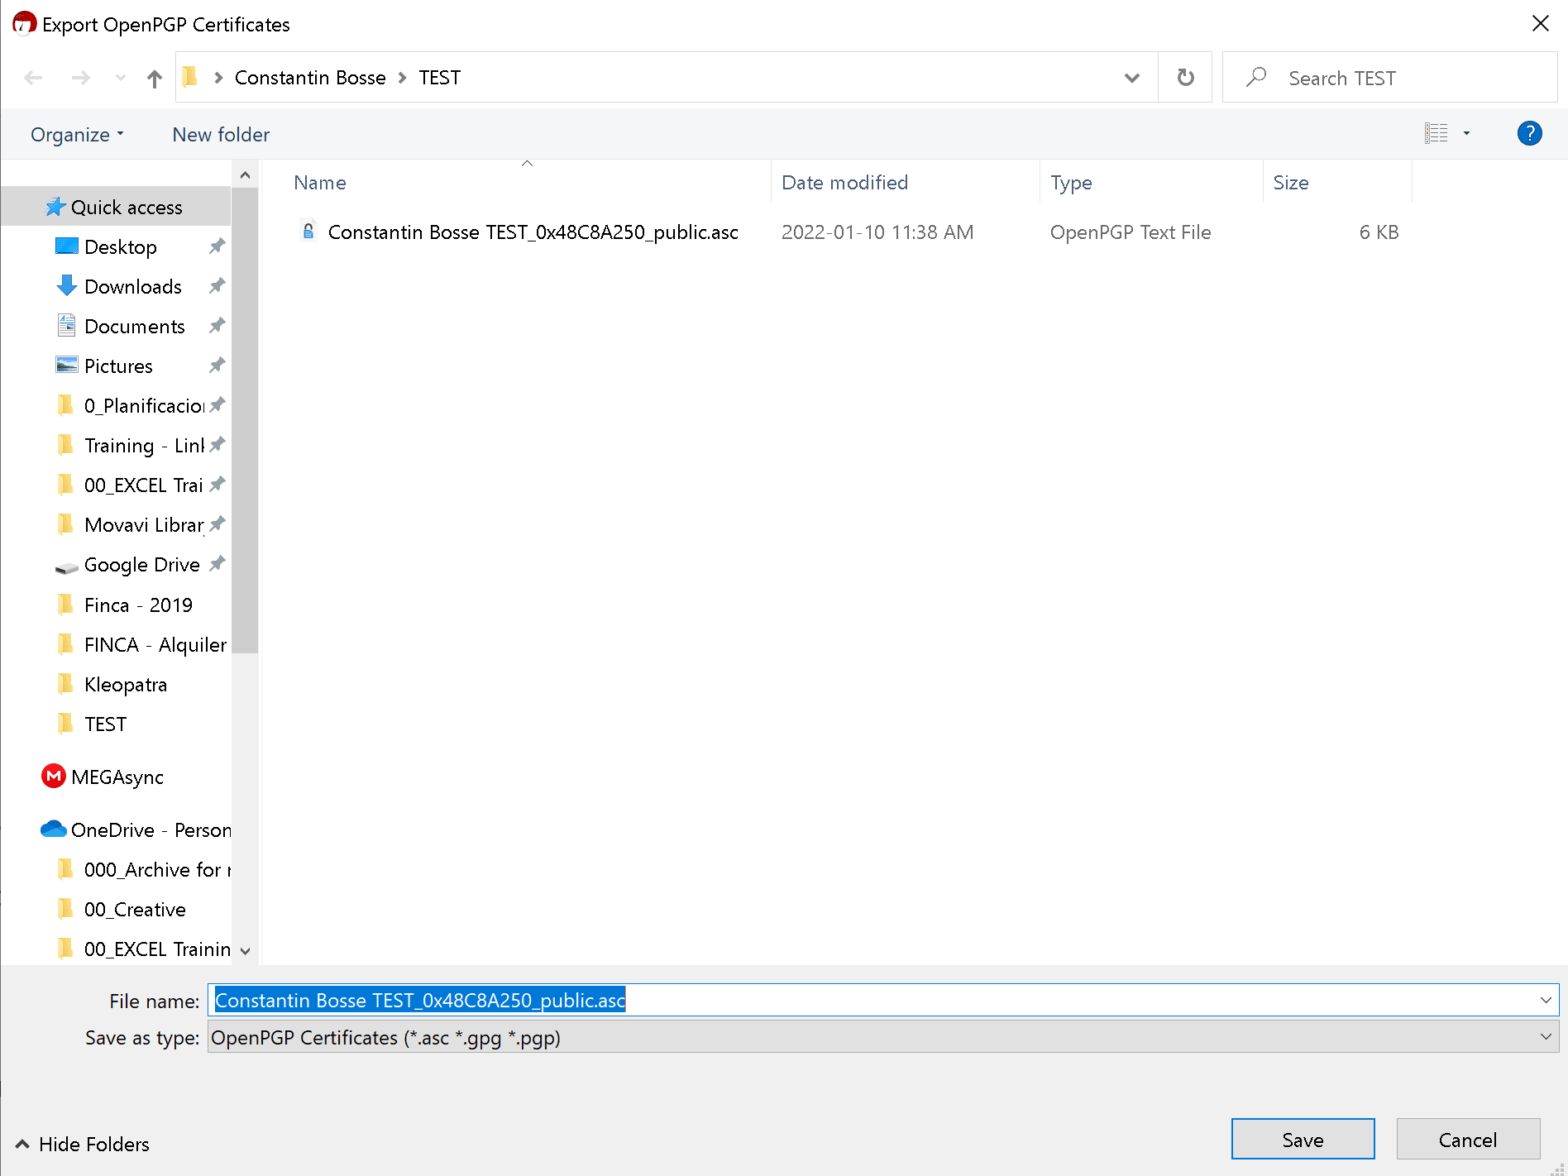Screen dimensions: 1568x1176
Task: Open the FINCA - Alquiler folder
Action: pyautogui.click(x=155, y=645)
